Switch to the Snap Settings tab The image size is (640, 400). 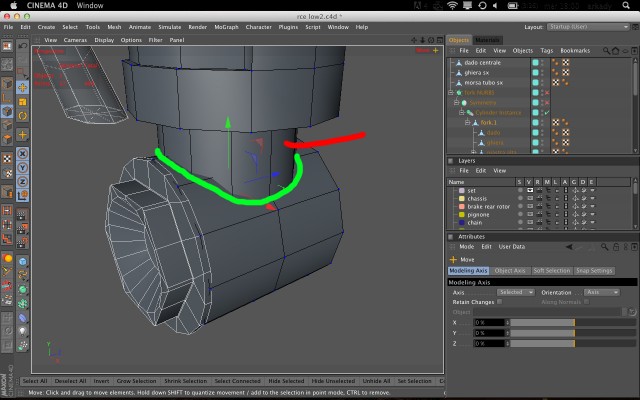click(x=594, y=271)
